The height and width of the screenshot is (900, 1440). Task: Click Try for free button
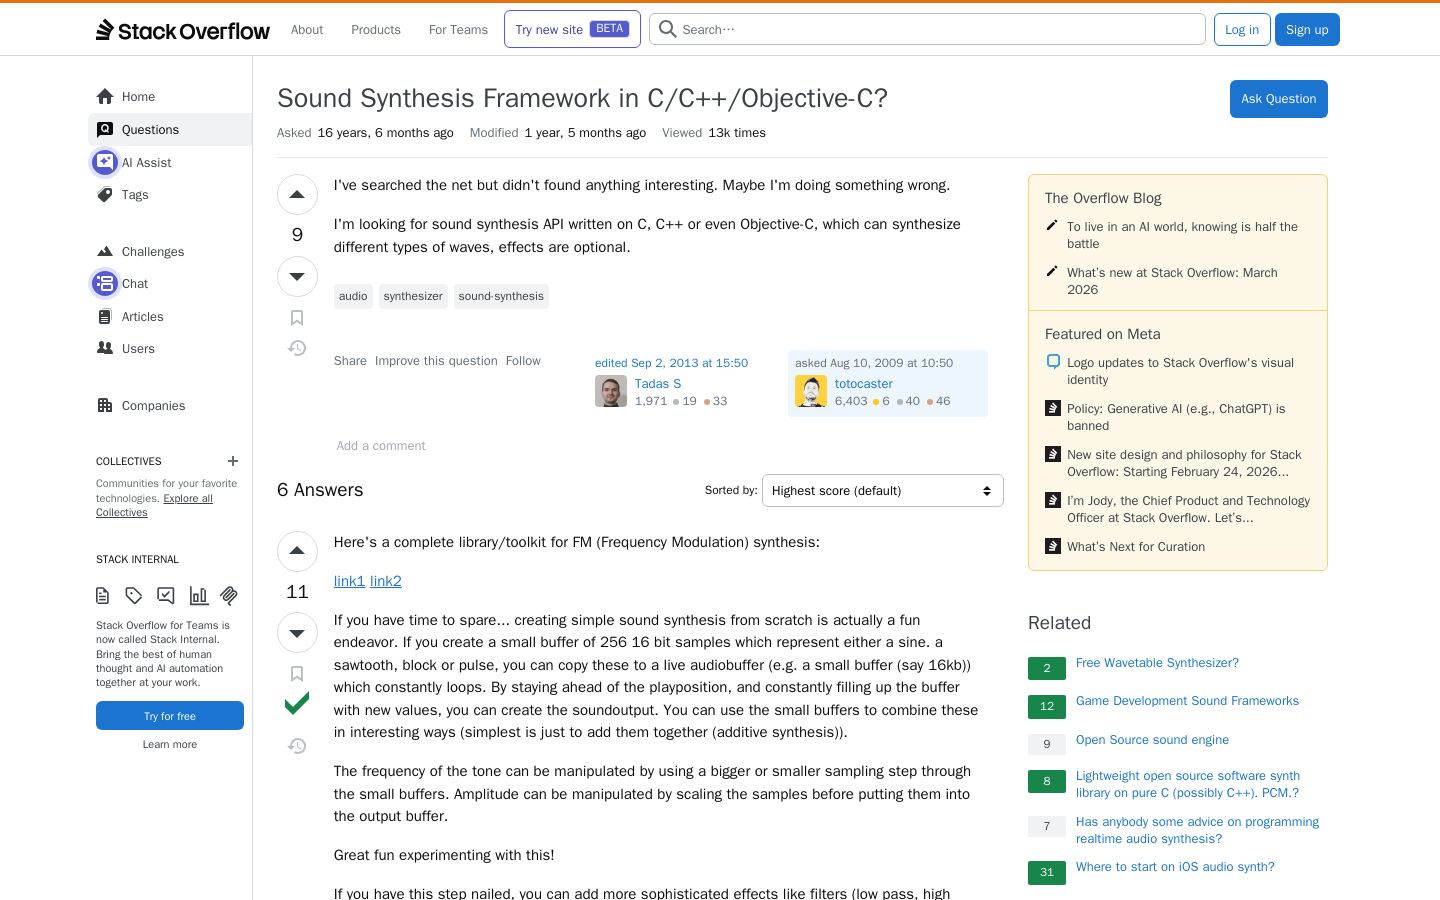pos(170,716)
